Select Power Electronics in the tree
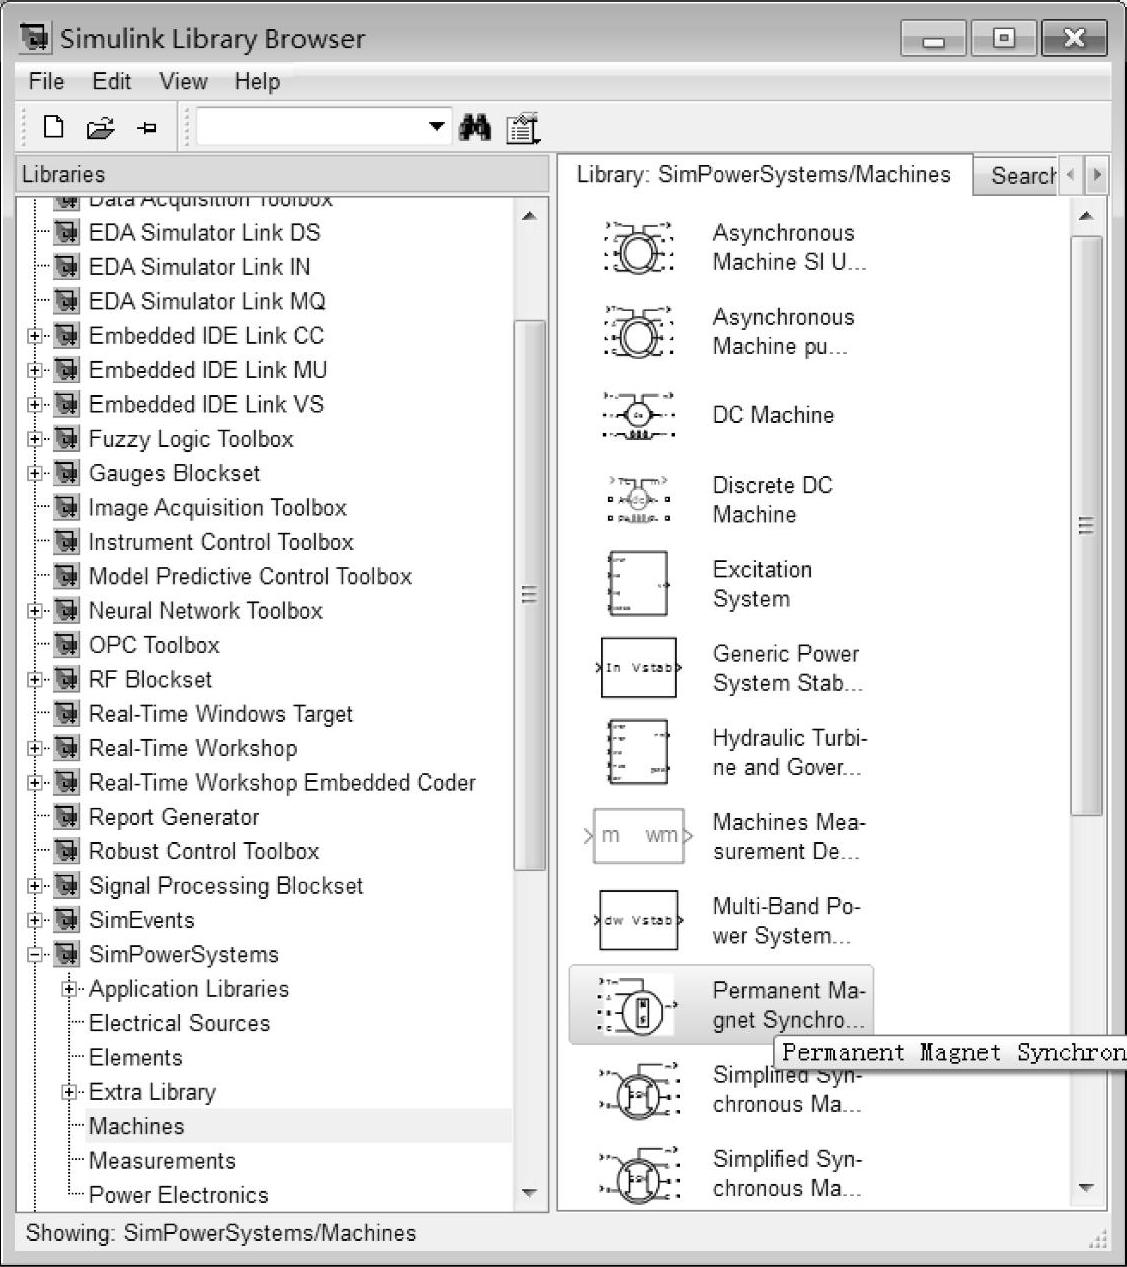 point(178,1195)
